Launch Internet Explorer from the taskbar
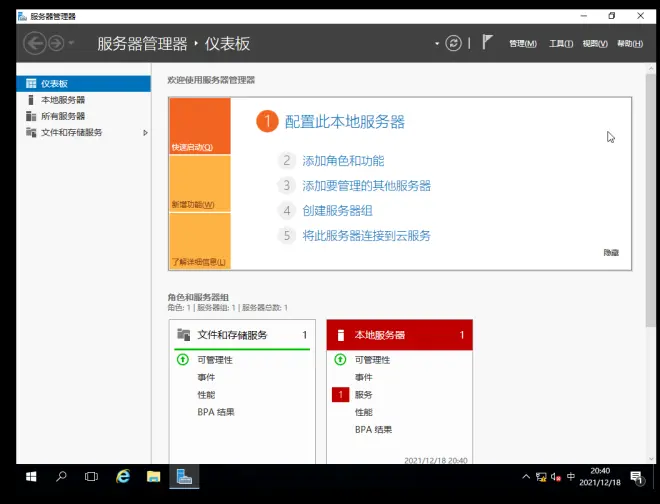This screenshot has width=660, height=504. 123,477
